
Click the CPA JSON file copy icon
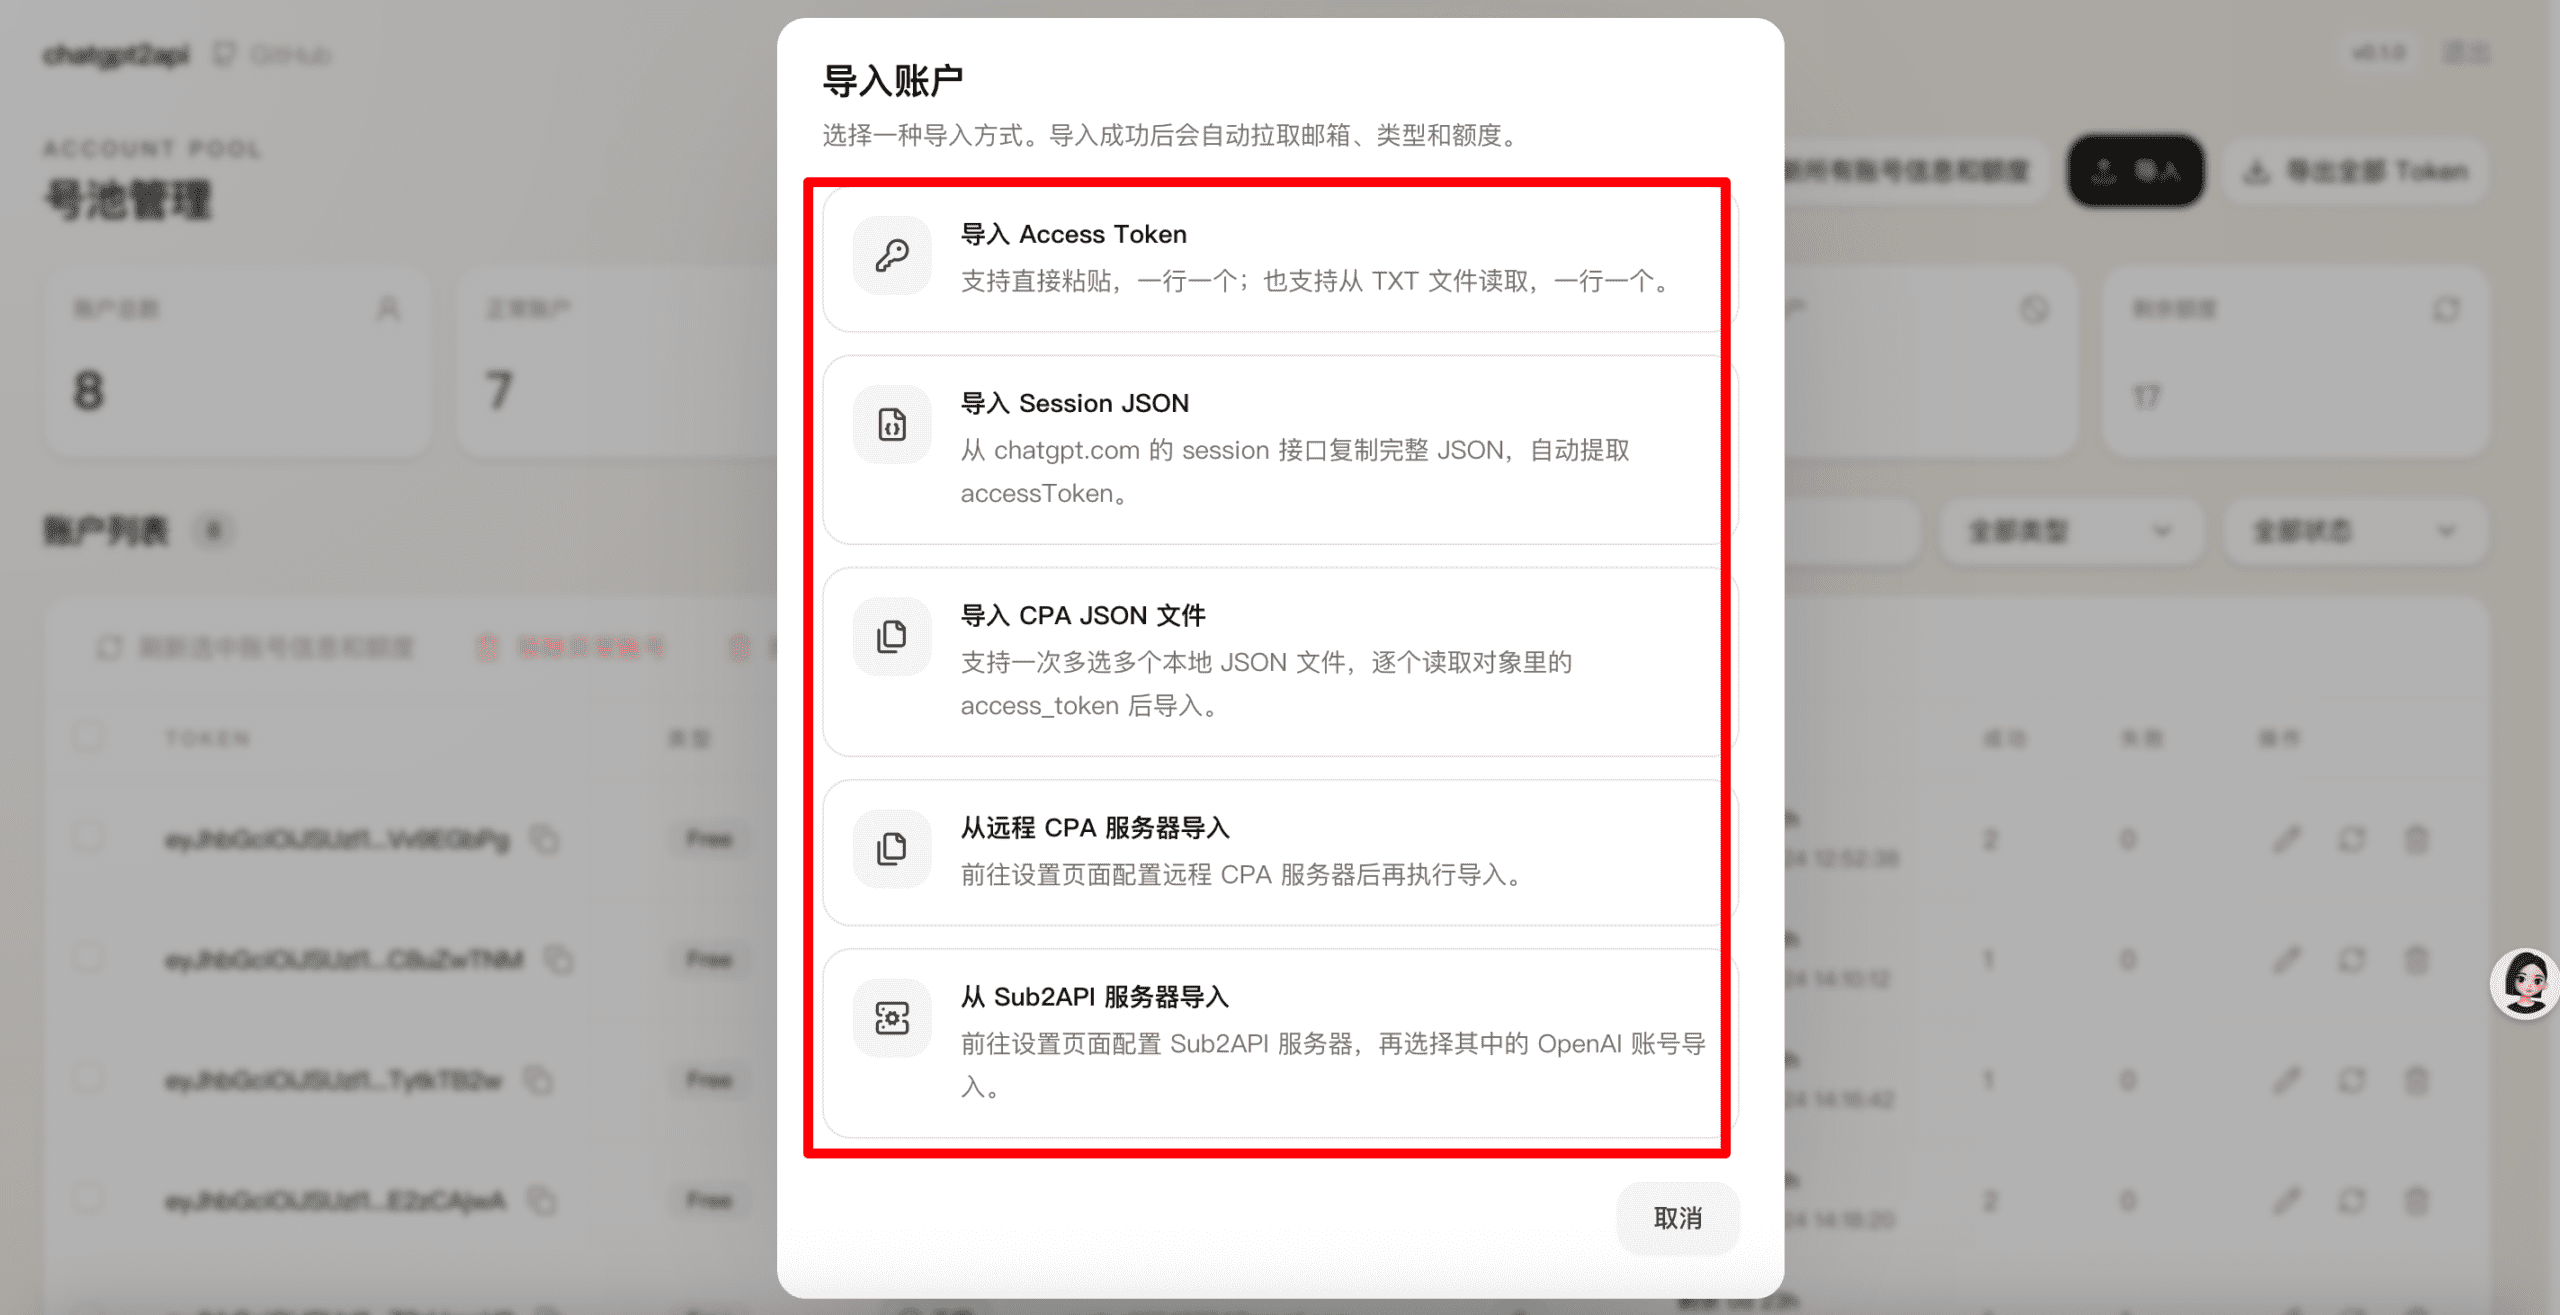pyautogui.click(x=891, y=637)
